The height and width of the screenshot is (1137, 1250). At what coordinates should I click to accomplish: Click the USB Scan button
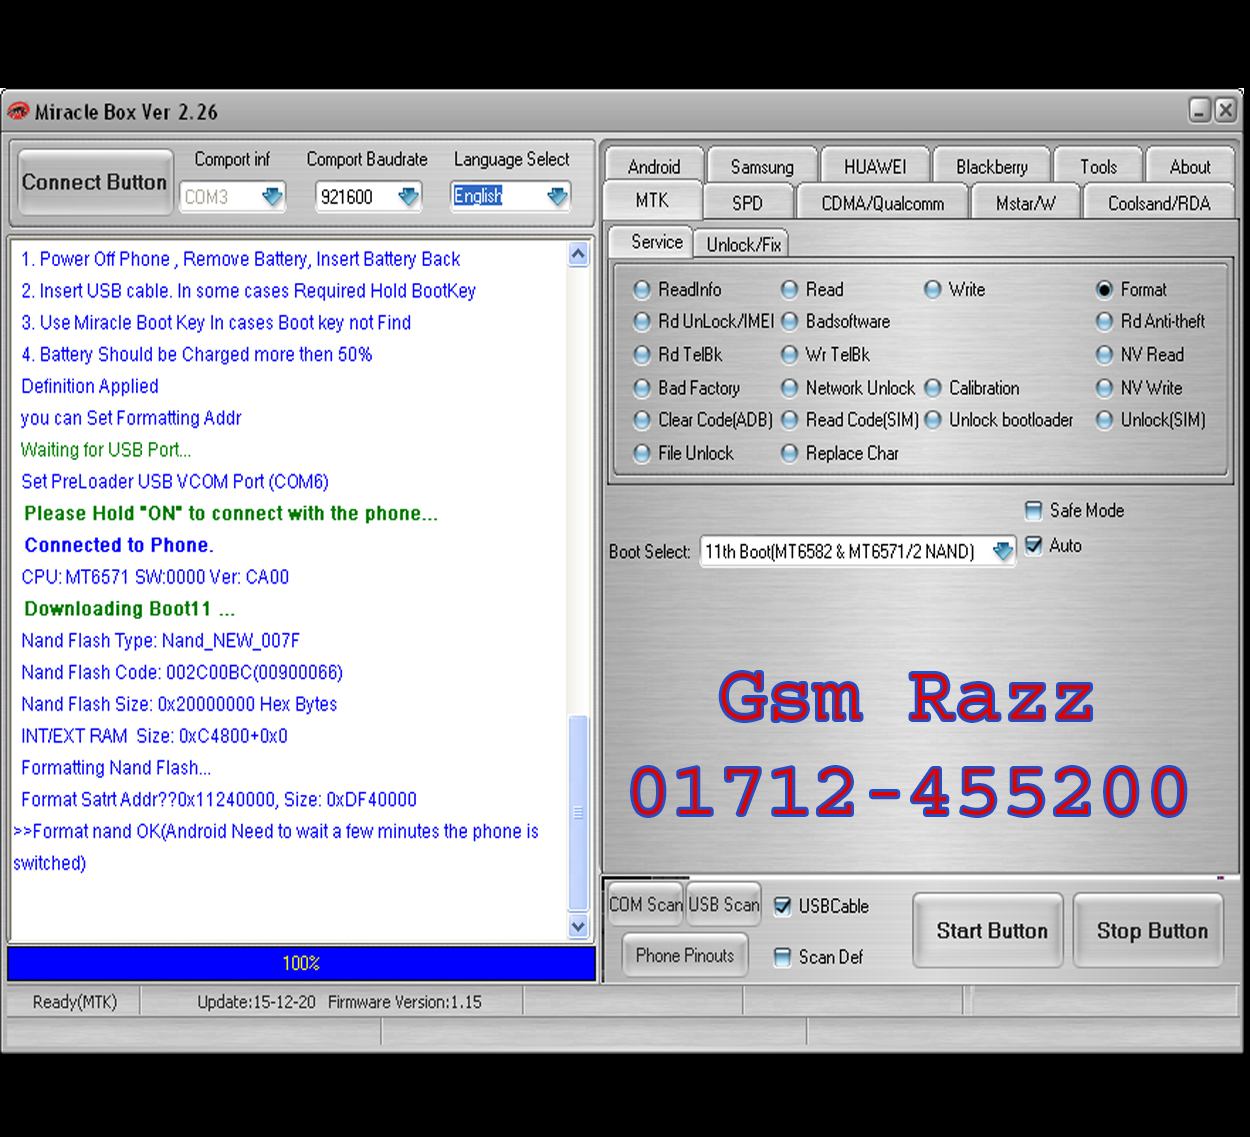pos(724,904)
